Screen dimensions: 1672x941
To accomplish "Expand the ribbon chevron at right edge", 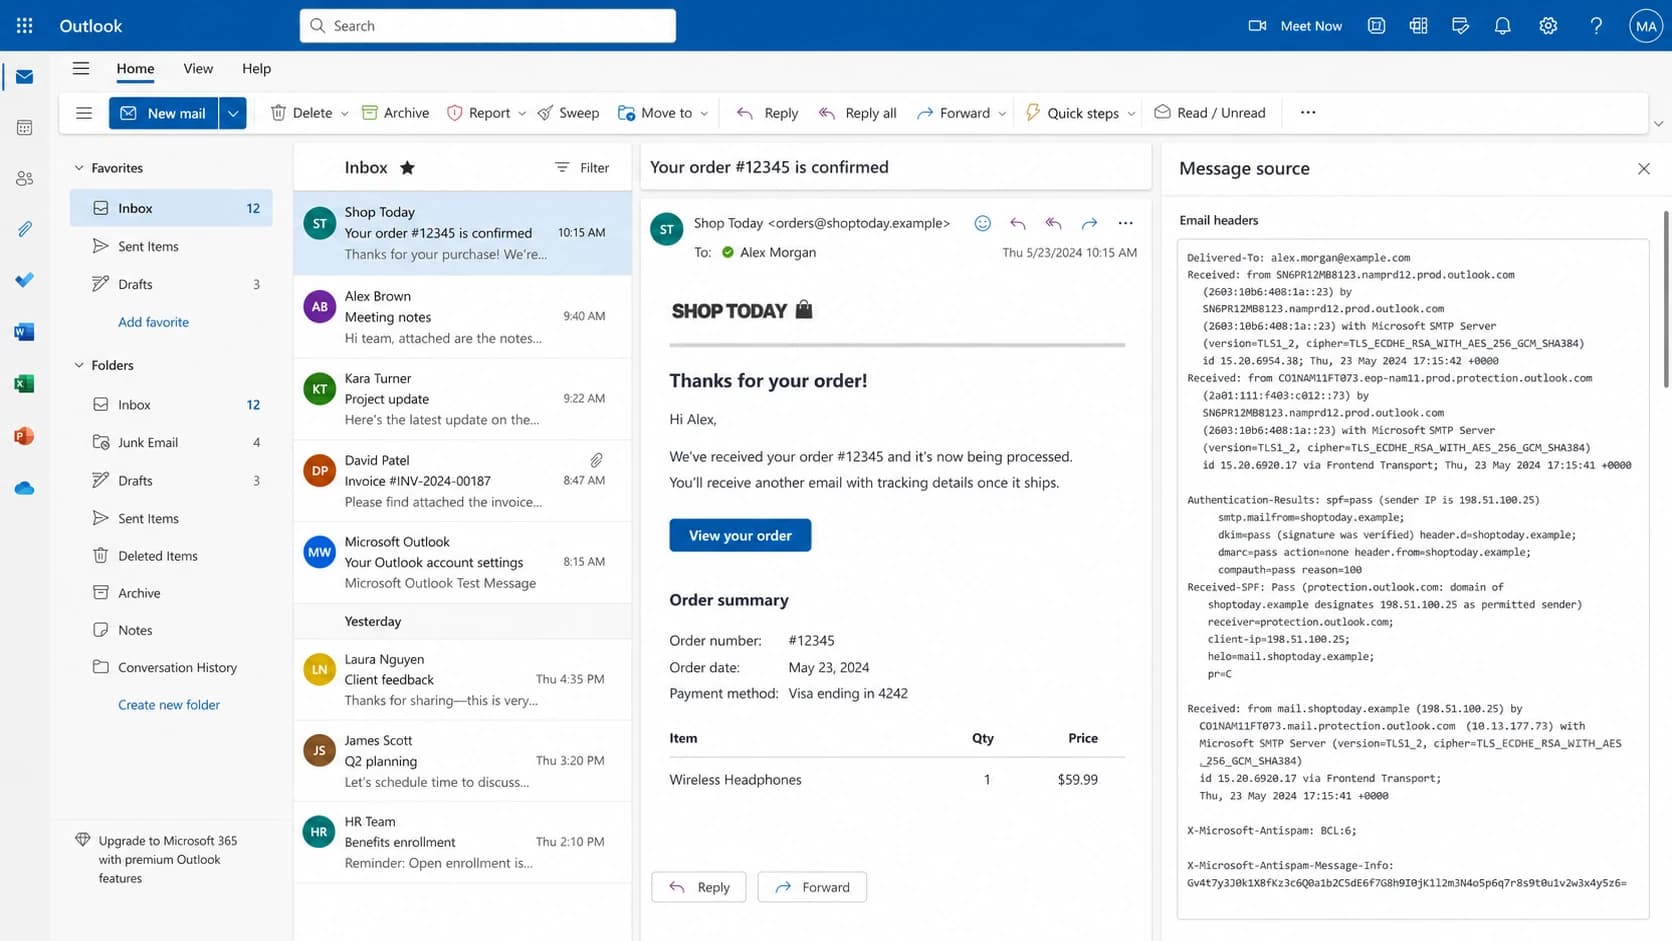I will [1658, 124].
